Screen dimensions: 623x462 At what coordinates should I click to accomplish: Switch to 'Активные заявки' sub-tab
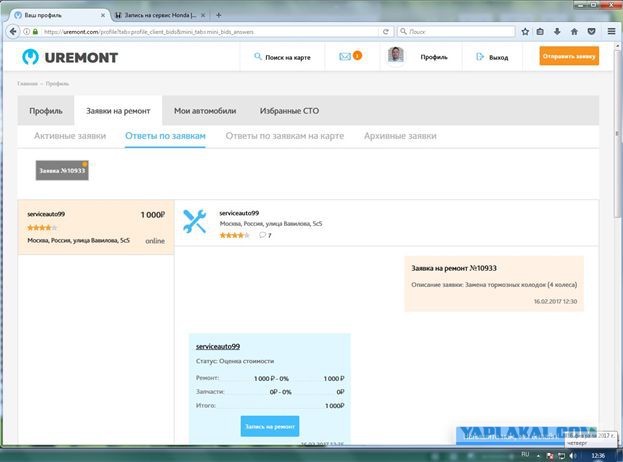click(70, 136)
